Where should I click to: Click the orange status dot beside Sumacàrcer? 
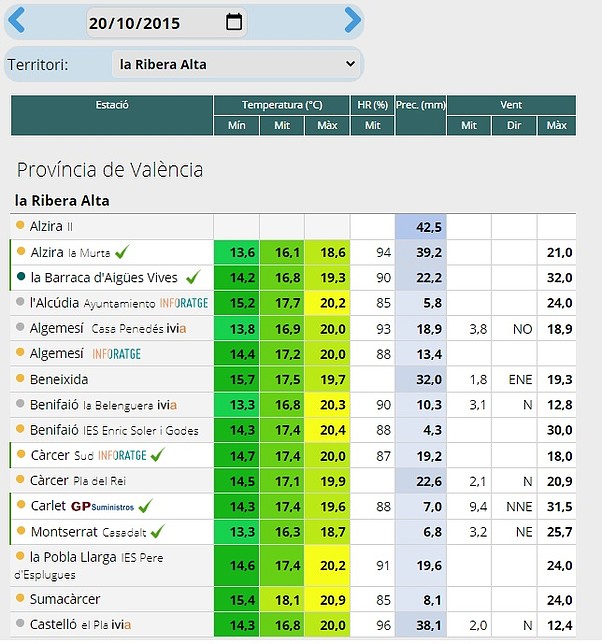[x=20, y=598]
